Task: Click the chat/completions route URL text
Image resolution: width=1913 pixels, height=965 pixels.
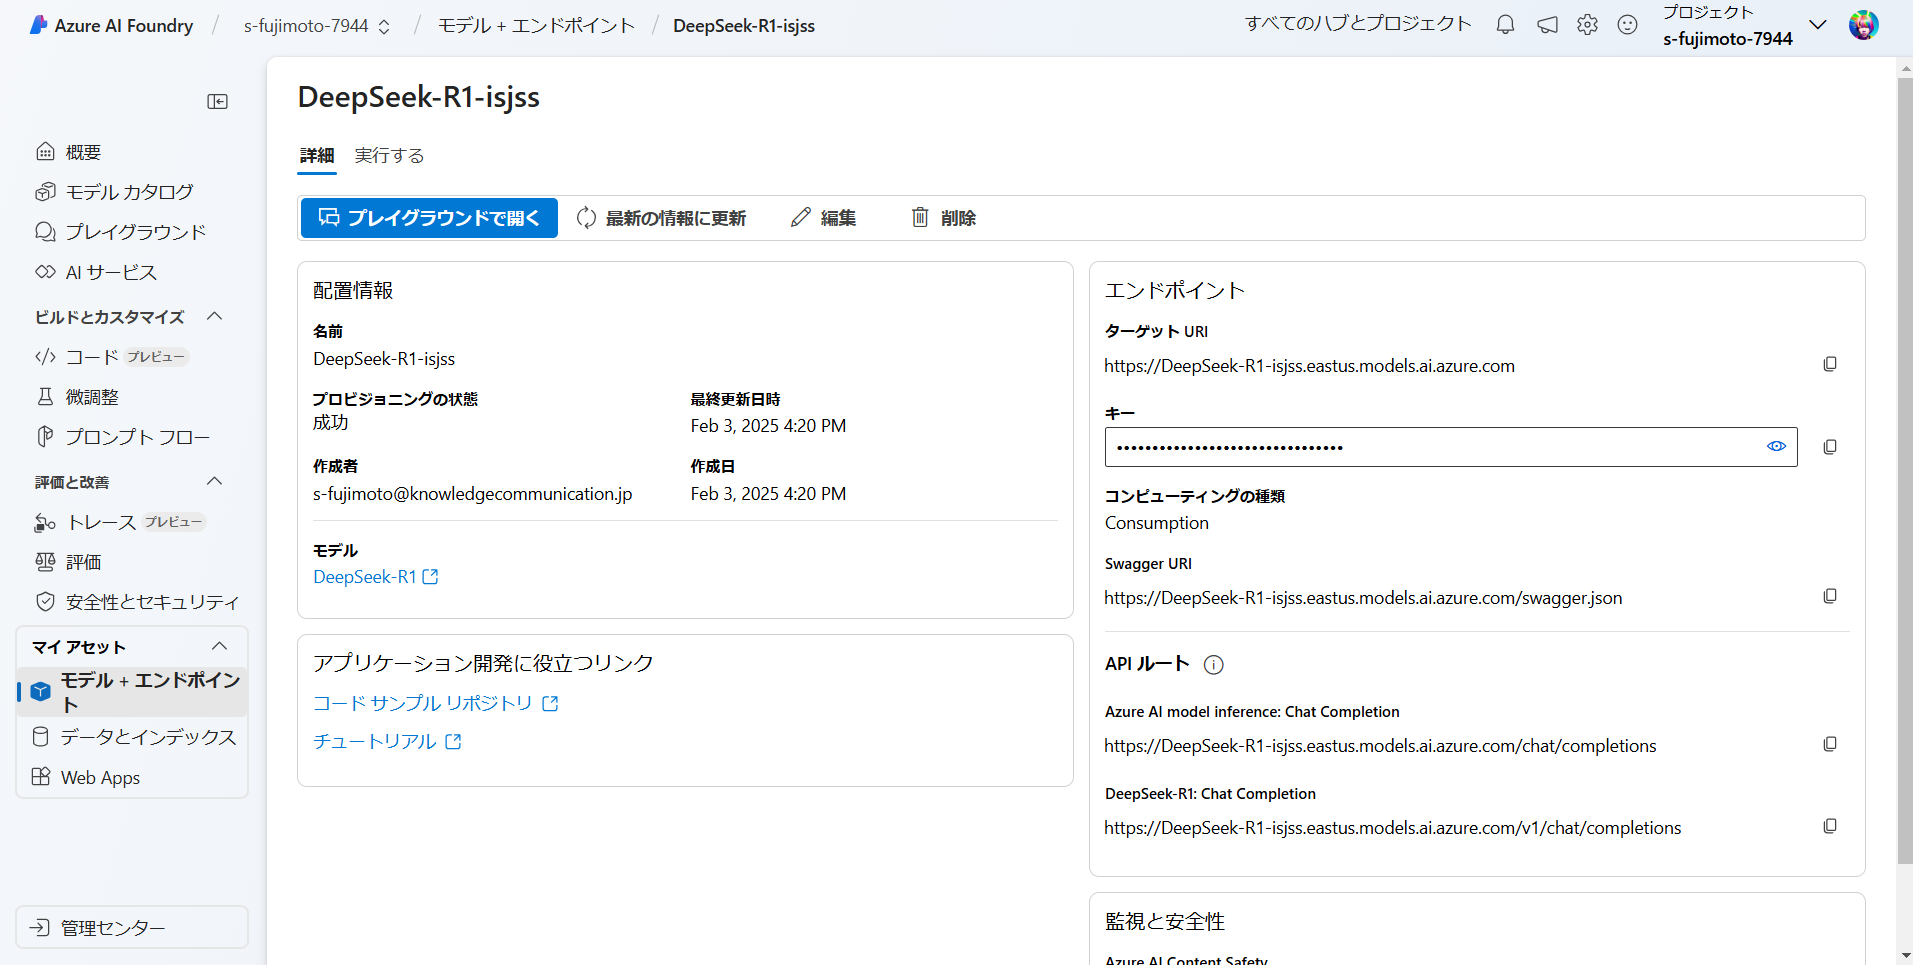Action: click(x=1381, y=746)
